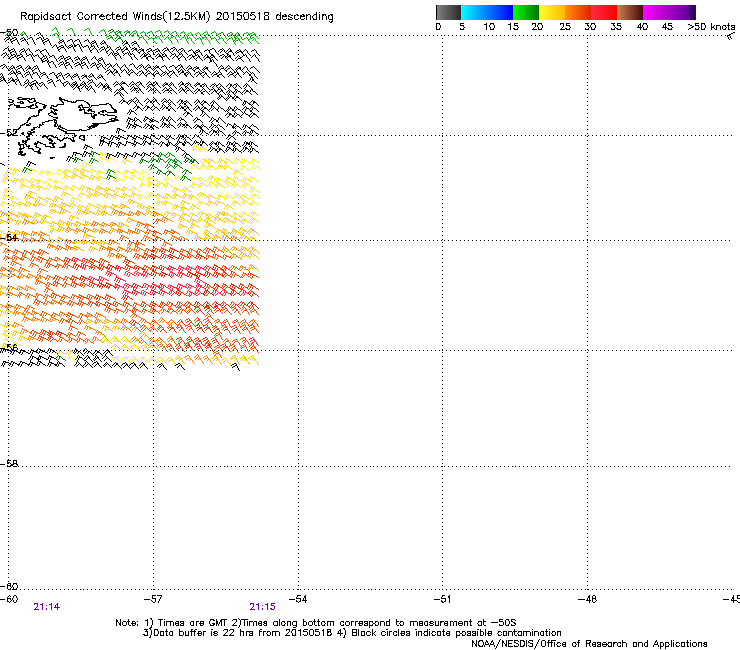Click the -54 latitude label on left axis
Image resolution: width=740 pixels, height=650 pixels.
9,237
